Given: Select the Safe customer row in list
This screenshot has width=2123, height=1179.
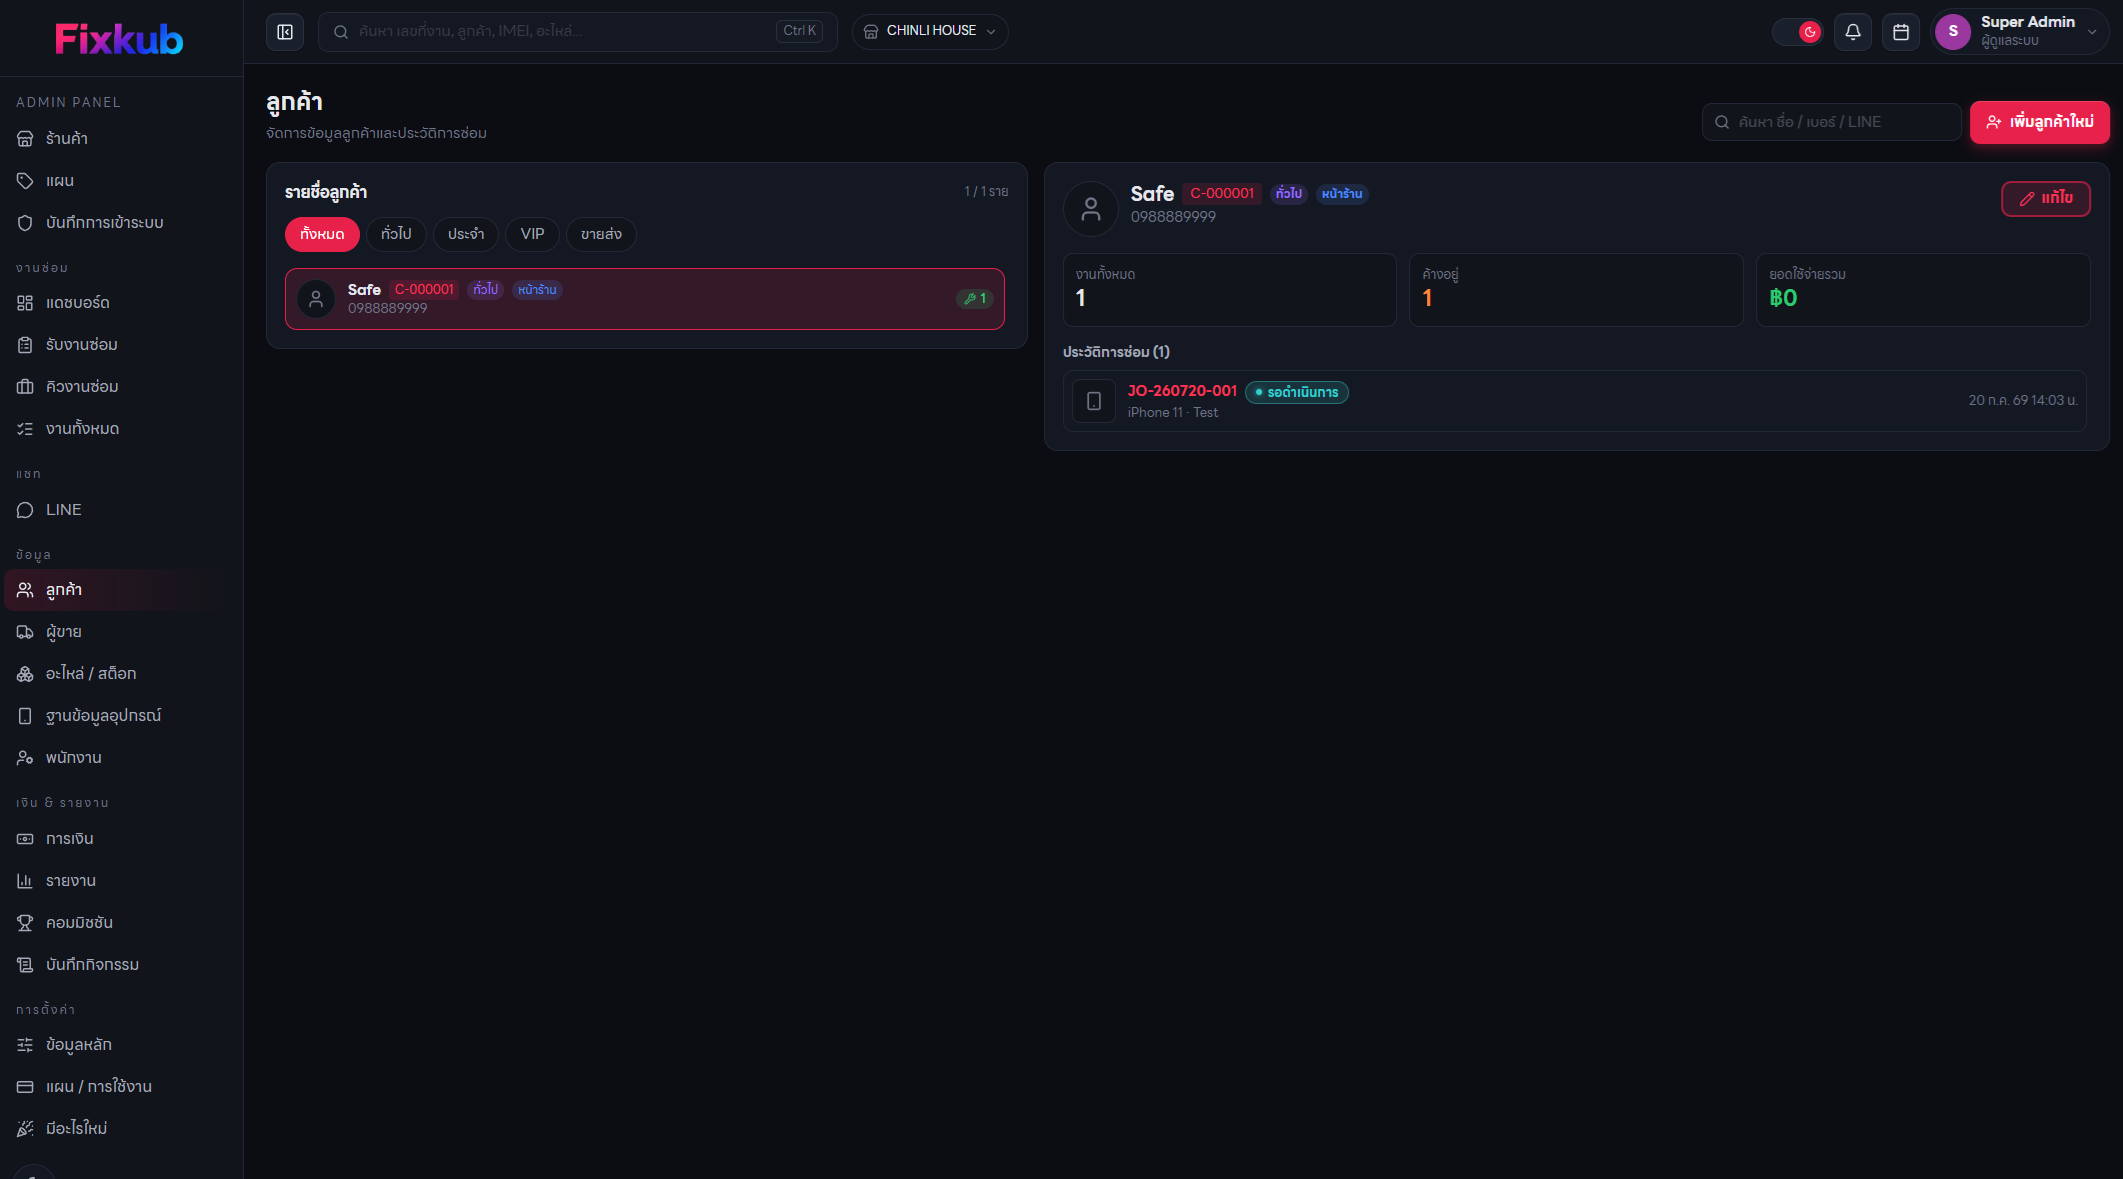Looking at the screenshot, I should [x=645, y=299].
